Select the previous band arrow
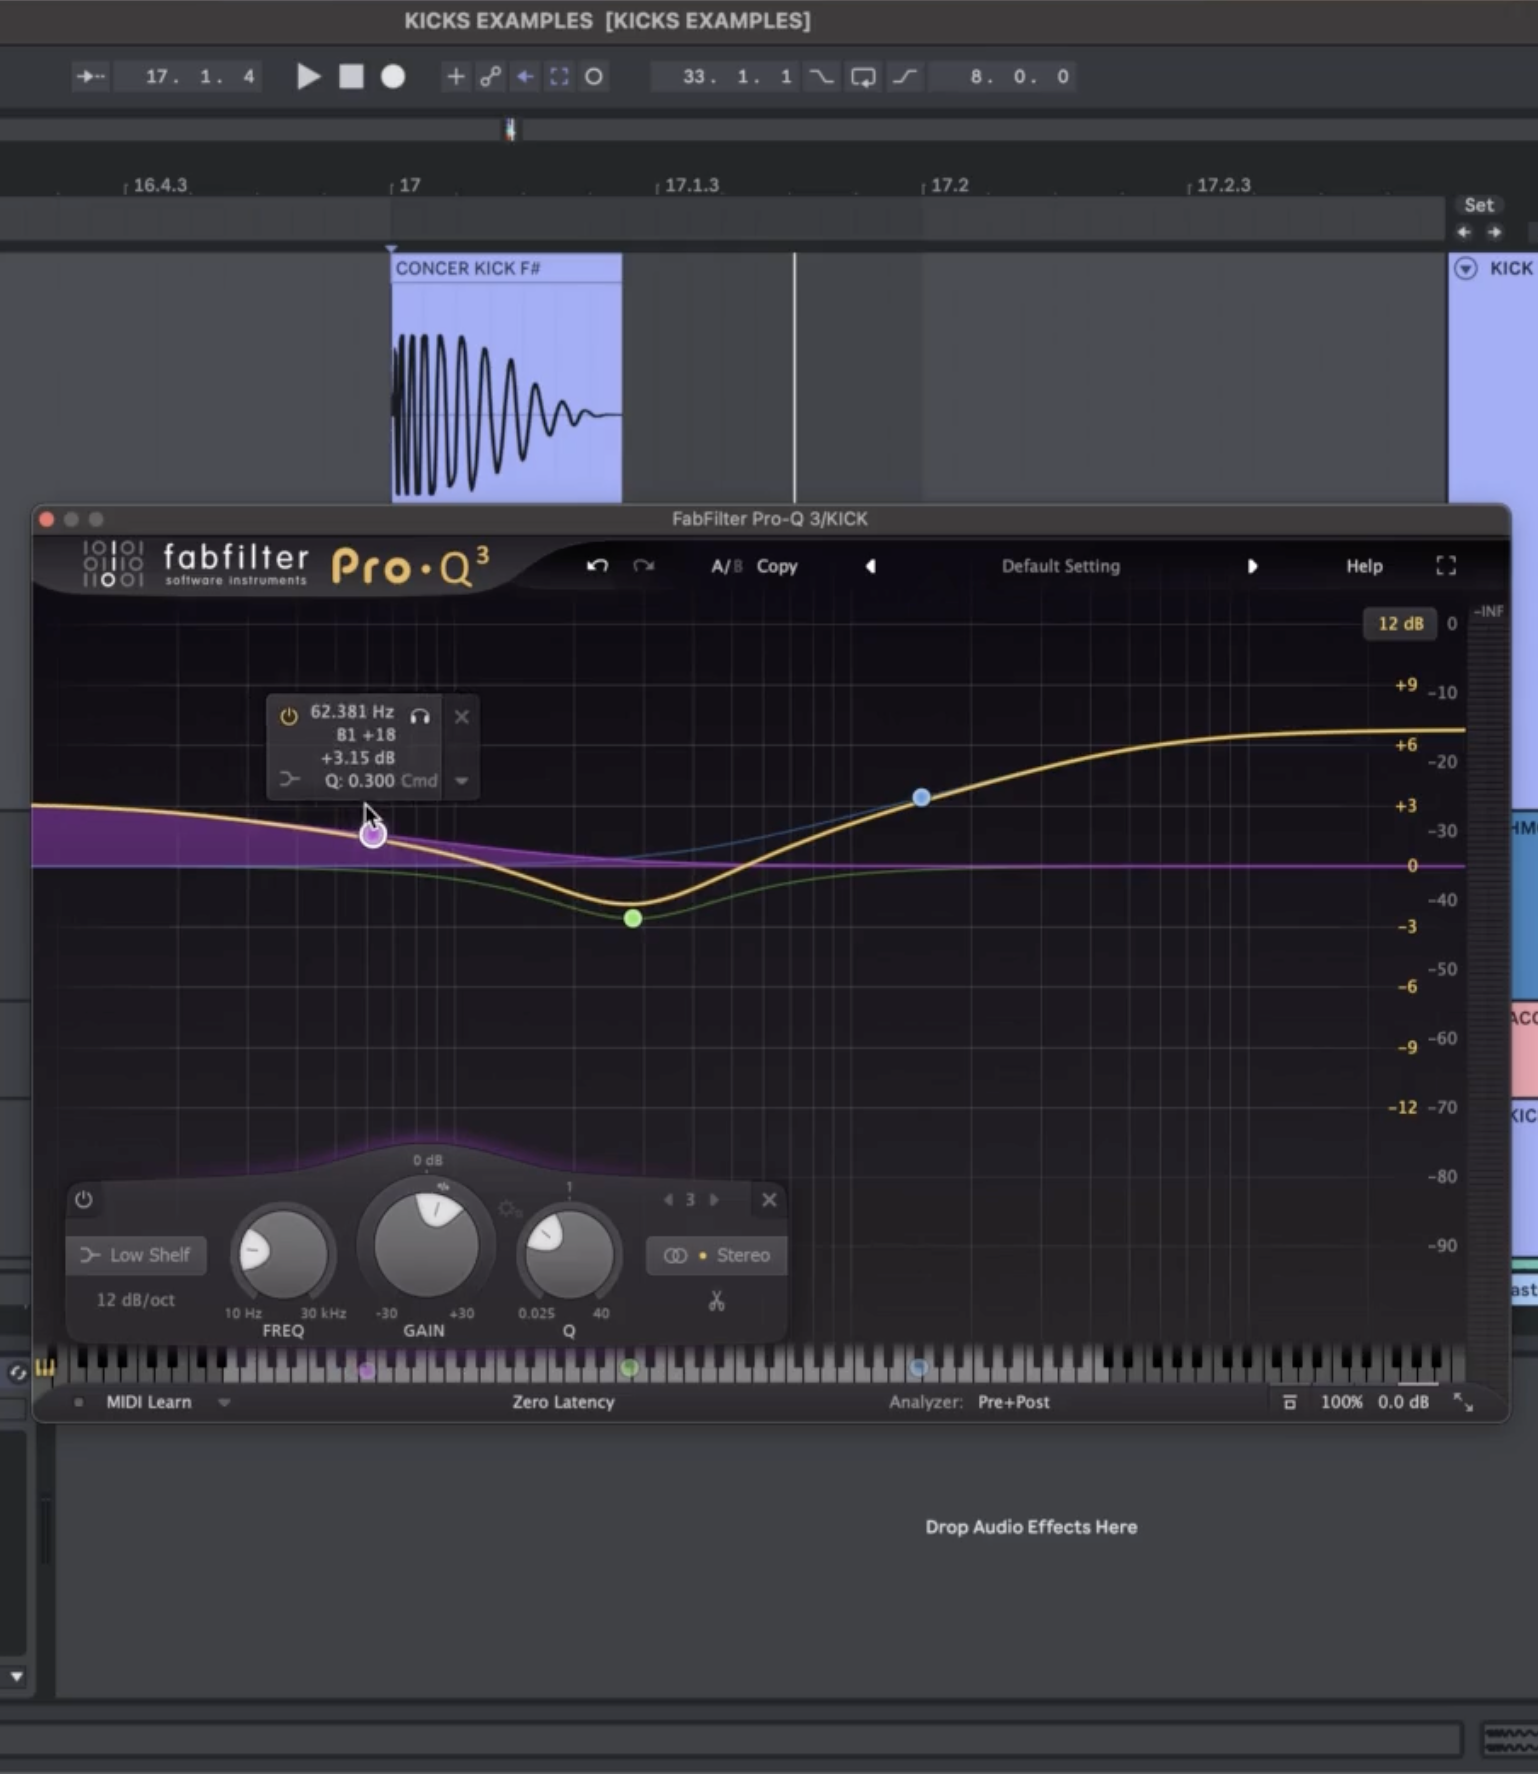The image size is (1538, 1774). click(x=668, y=1199)
